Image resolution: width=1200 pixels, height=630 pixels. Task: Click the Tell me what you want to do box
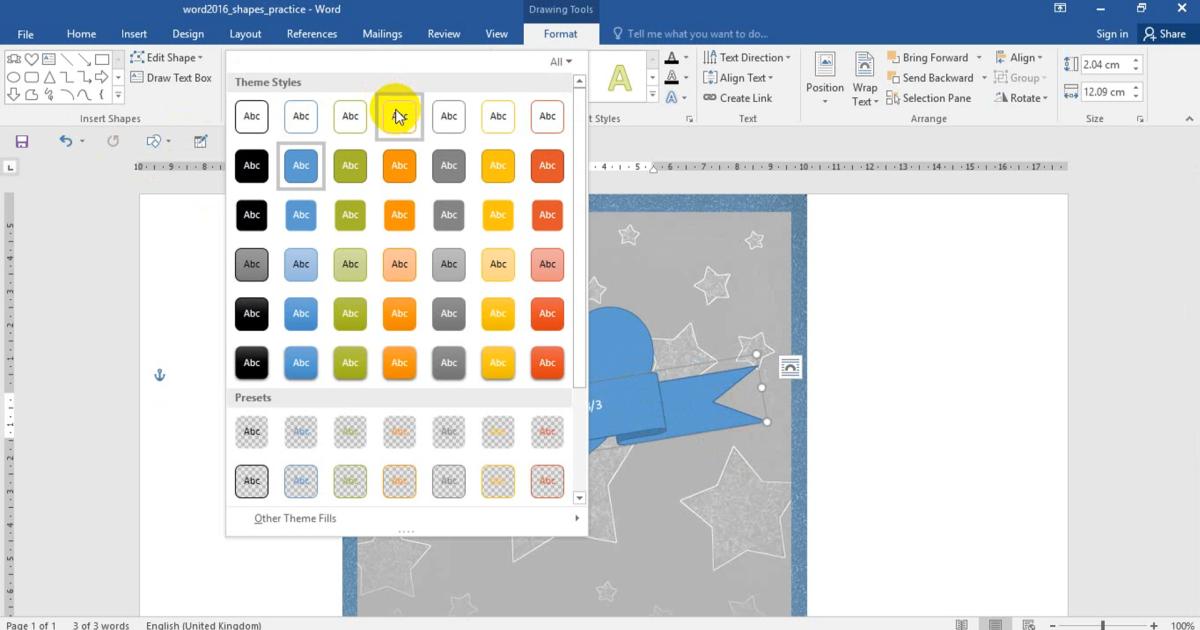click(690, 34)
